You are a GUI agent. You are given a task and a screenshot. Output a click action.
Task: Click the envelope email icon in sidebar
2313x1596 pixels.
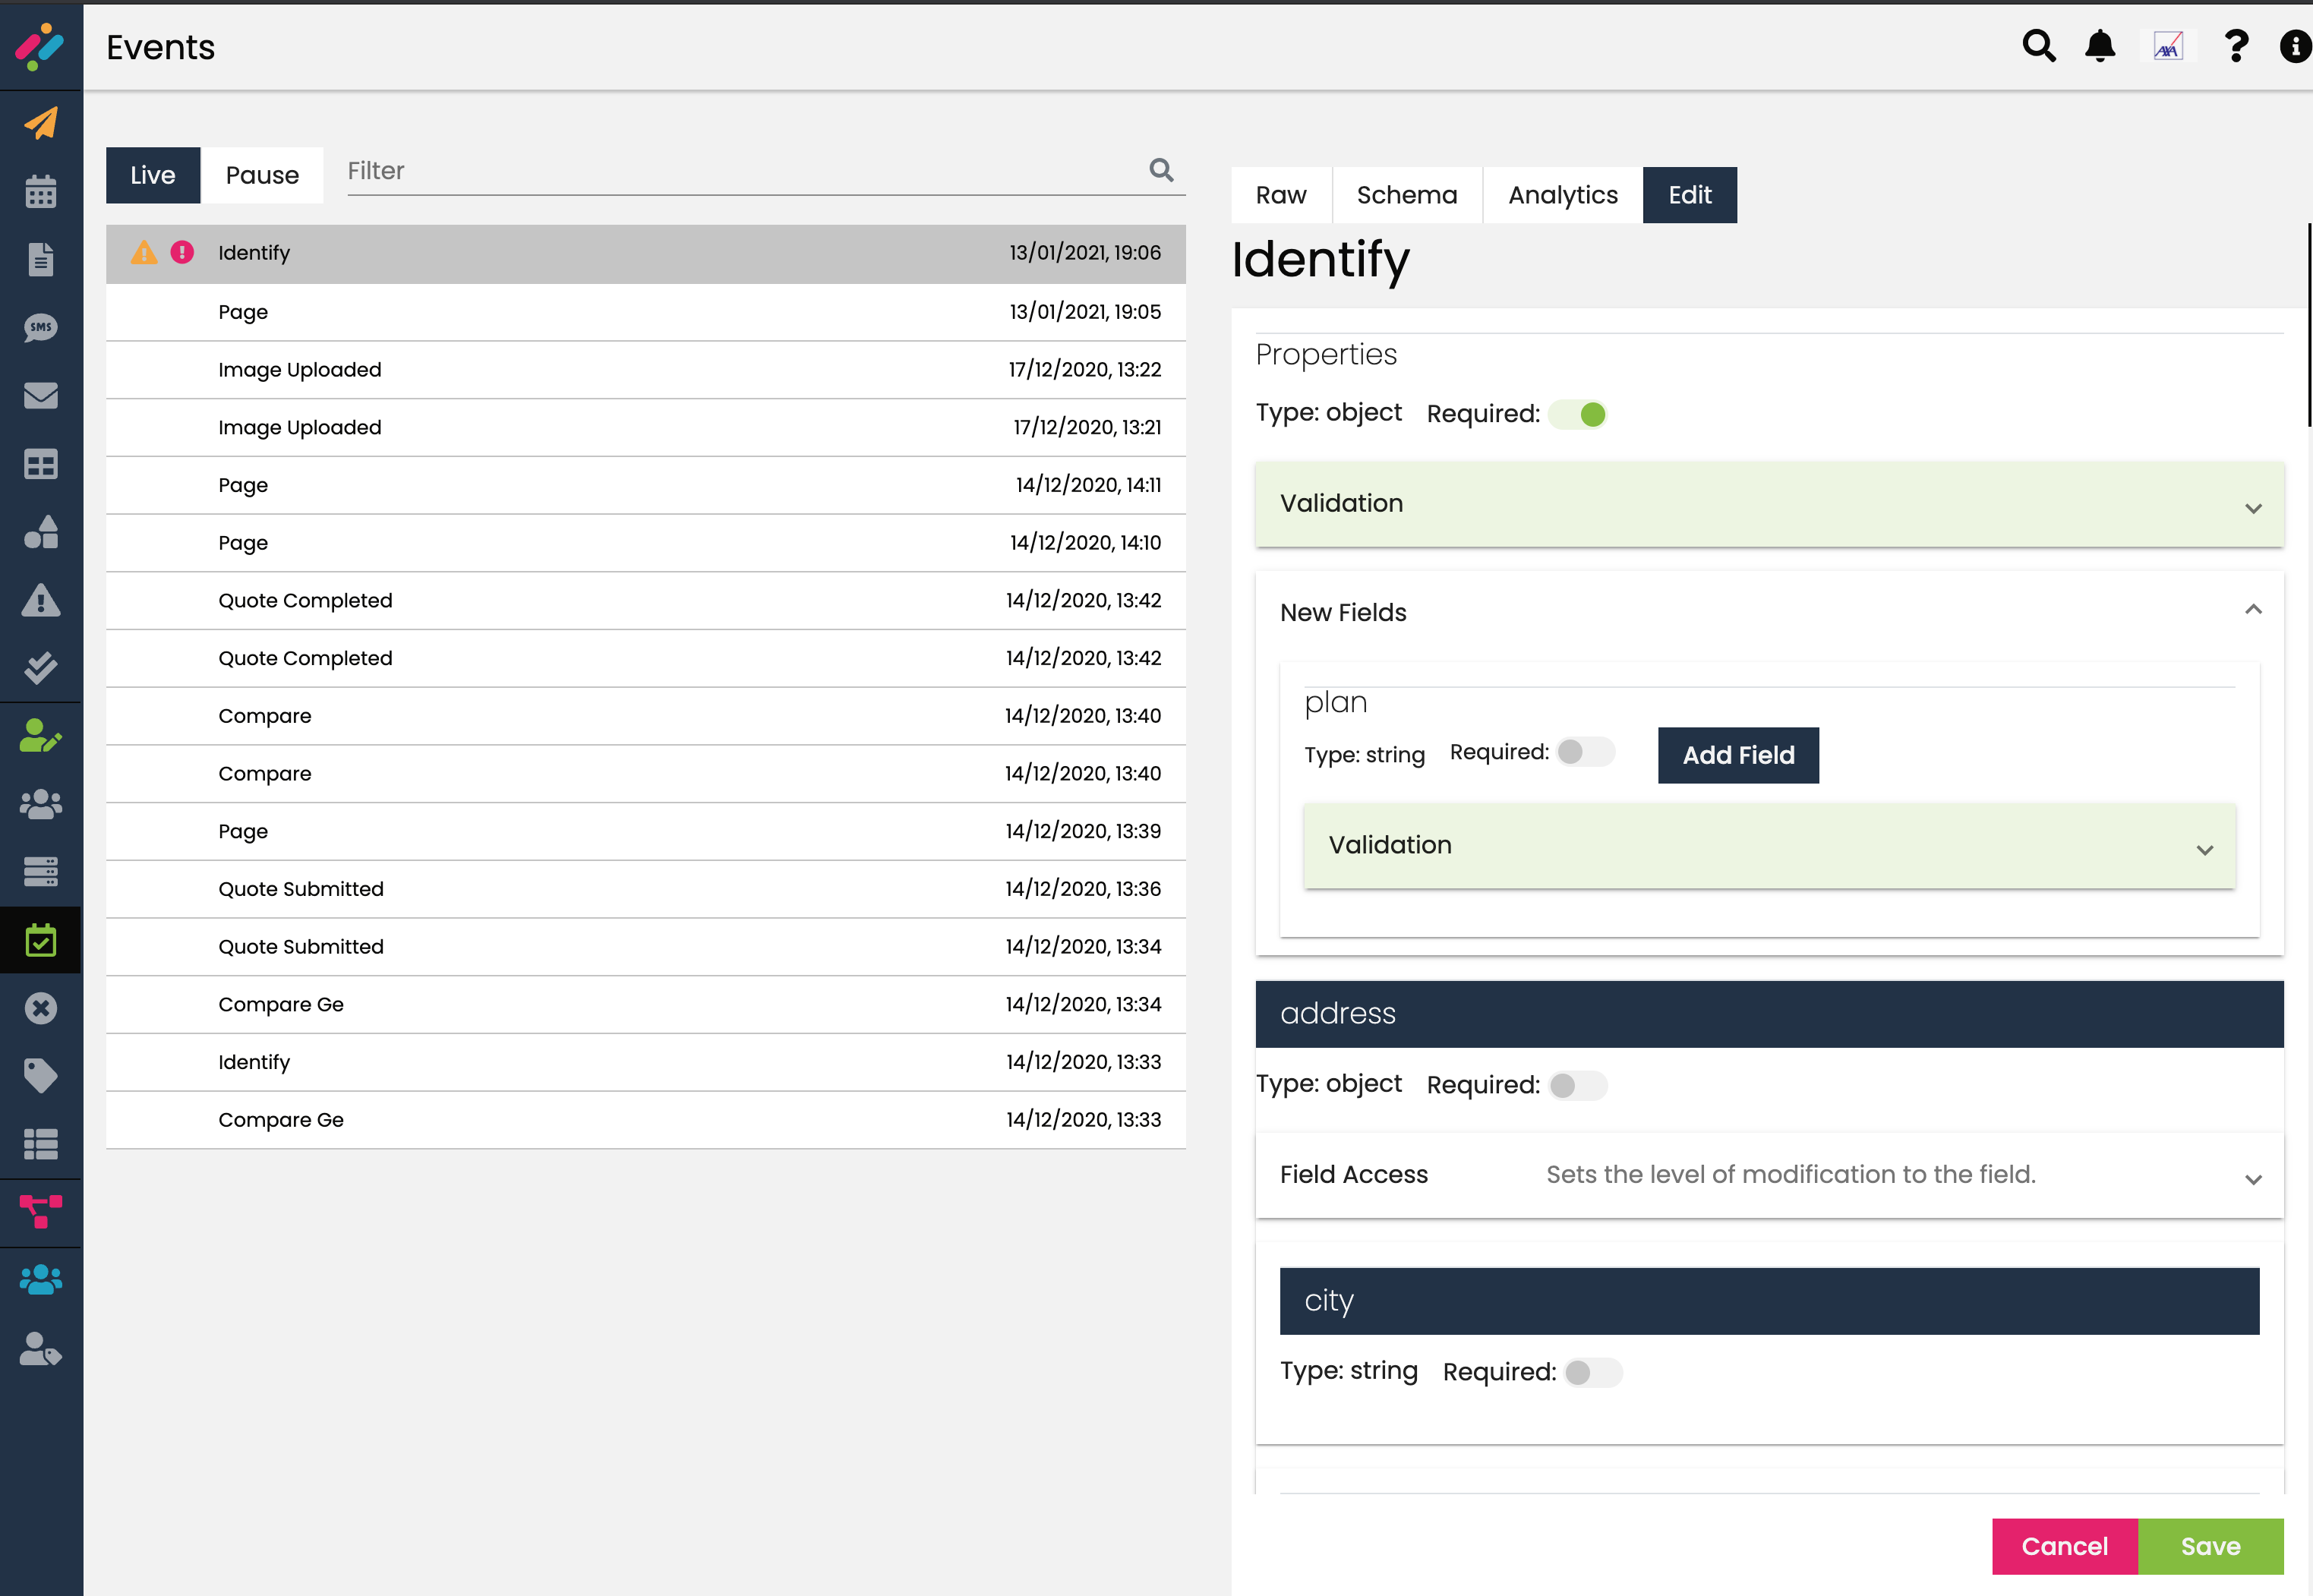(41, 396)
